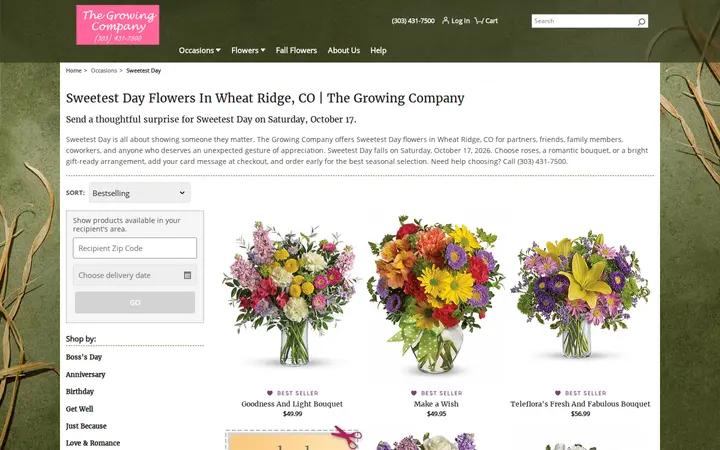720x450 pixels.
Task: Click the GO button
Action: (x=135, y=303)
